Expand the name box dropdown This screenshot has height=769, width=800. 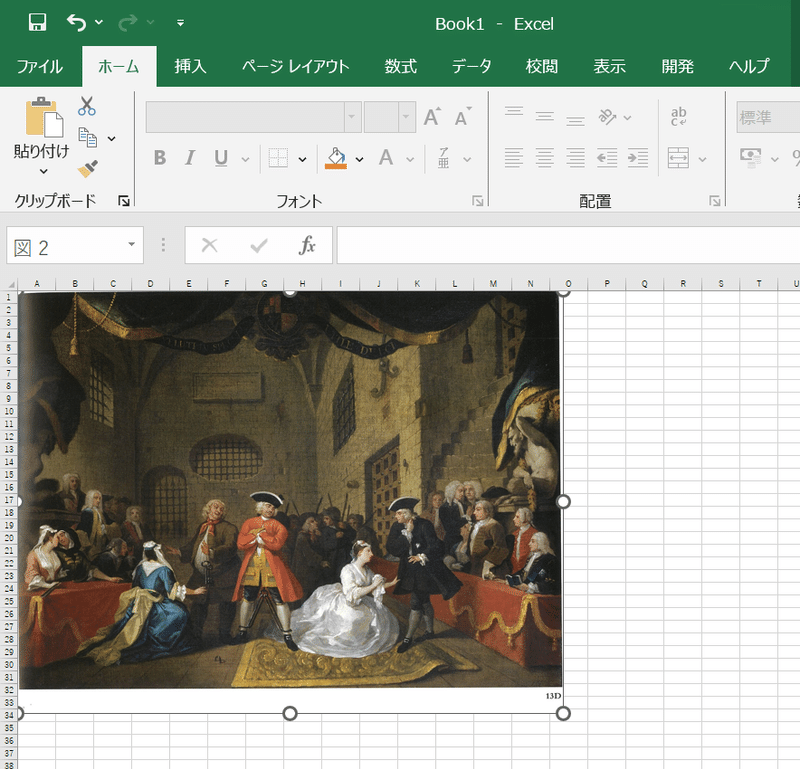[132, 244]
